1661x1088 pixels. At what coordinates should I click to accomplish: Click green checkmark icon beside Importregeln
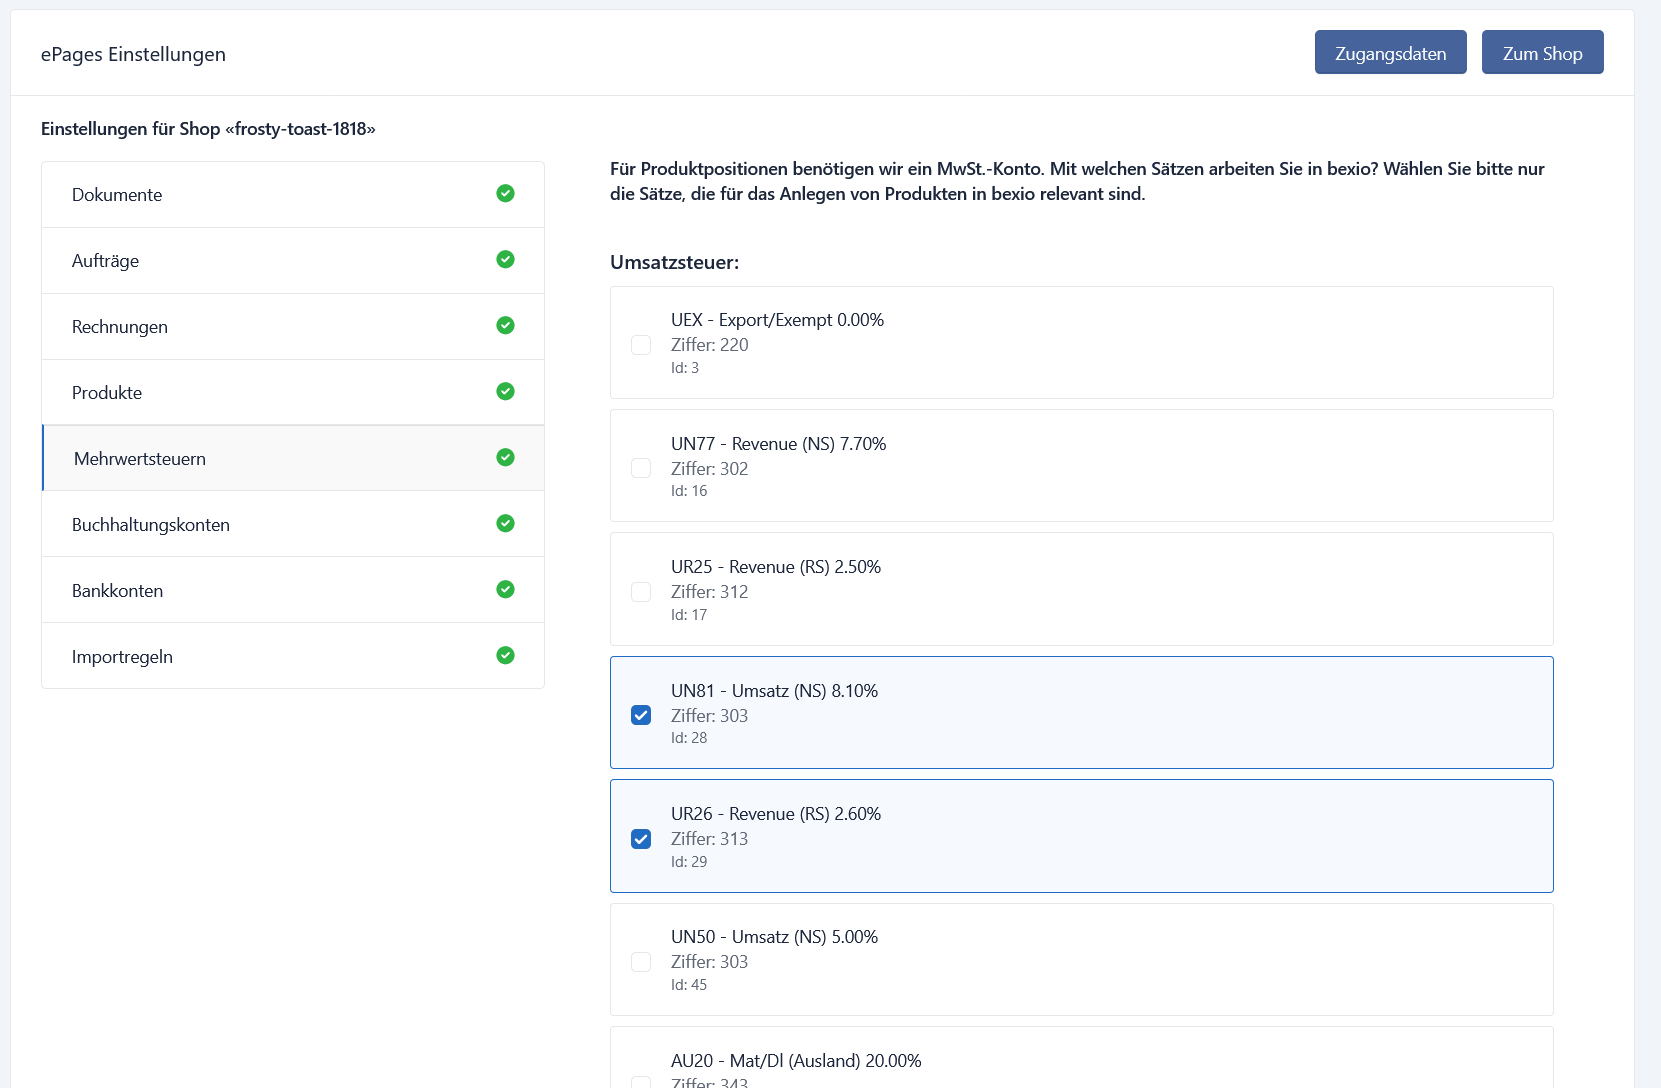[x=505, y=655]
